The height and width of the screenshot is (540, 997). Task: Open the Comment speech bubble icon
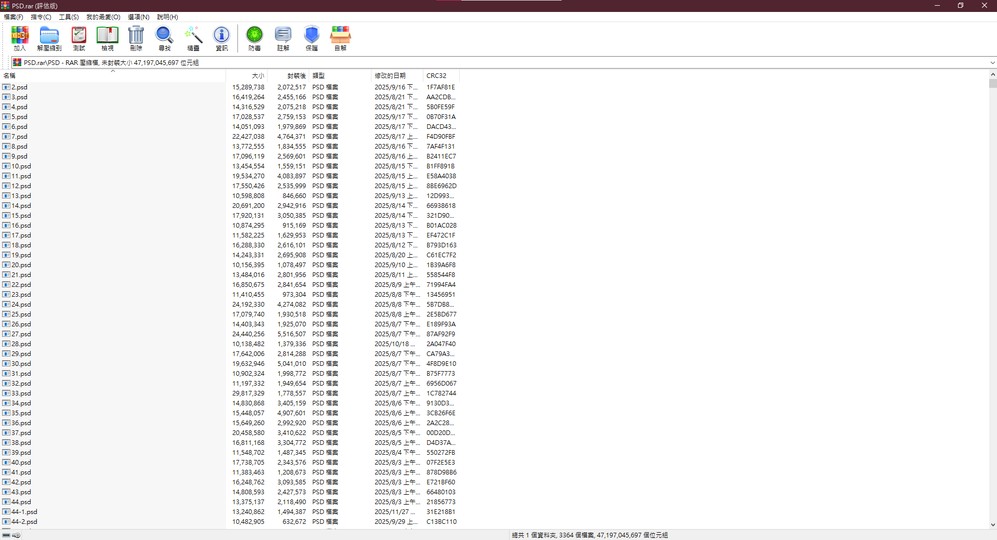[283, 34]
